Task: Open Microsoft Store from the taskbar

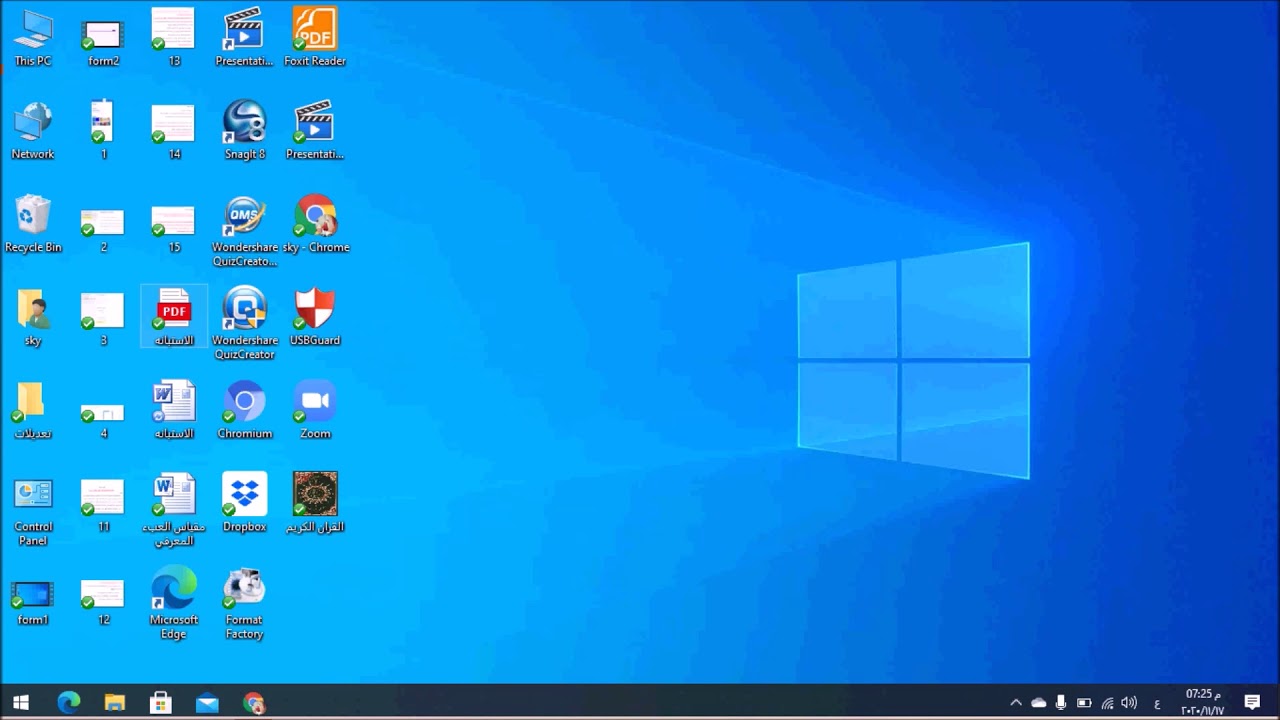Action: [x=160, y=702]
